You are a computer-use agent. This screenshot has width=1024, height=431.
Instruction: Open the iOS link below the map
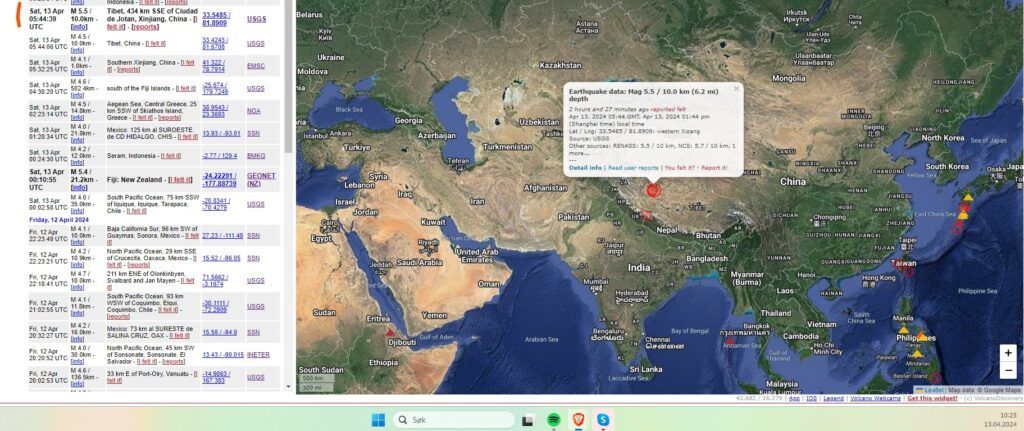pos(812,398)
